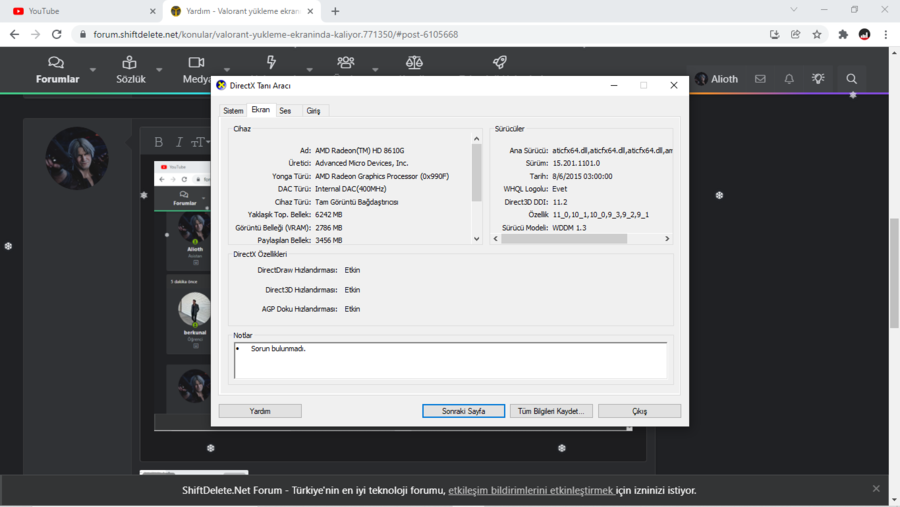Viewport: 900px width, 507px height.
Task: Expand the Forumlar dropdown arrow
Action: [92, 70]
